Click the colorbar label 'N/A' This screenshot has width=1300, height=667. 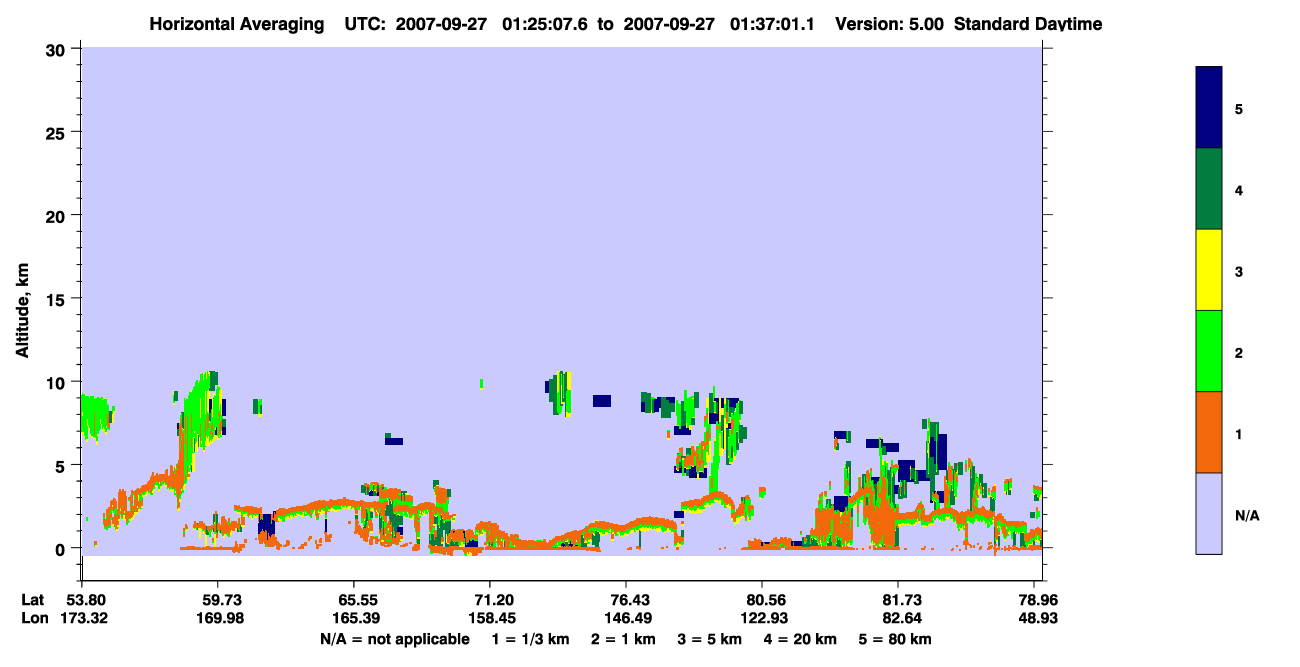pyautogui.click(x=1247, y=516)
